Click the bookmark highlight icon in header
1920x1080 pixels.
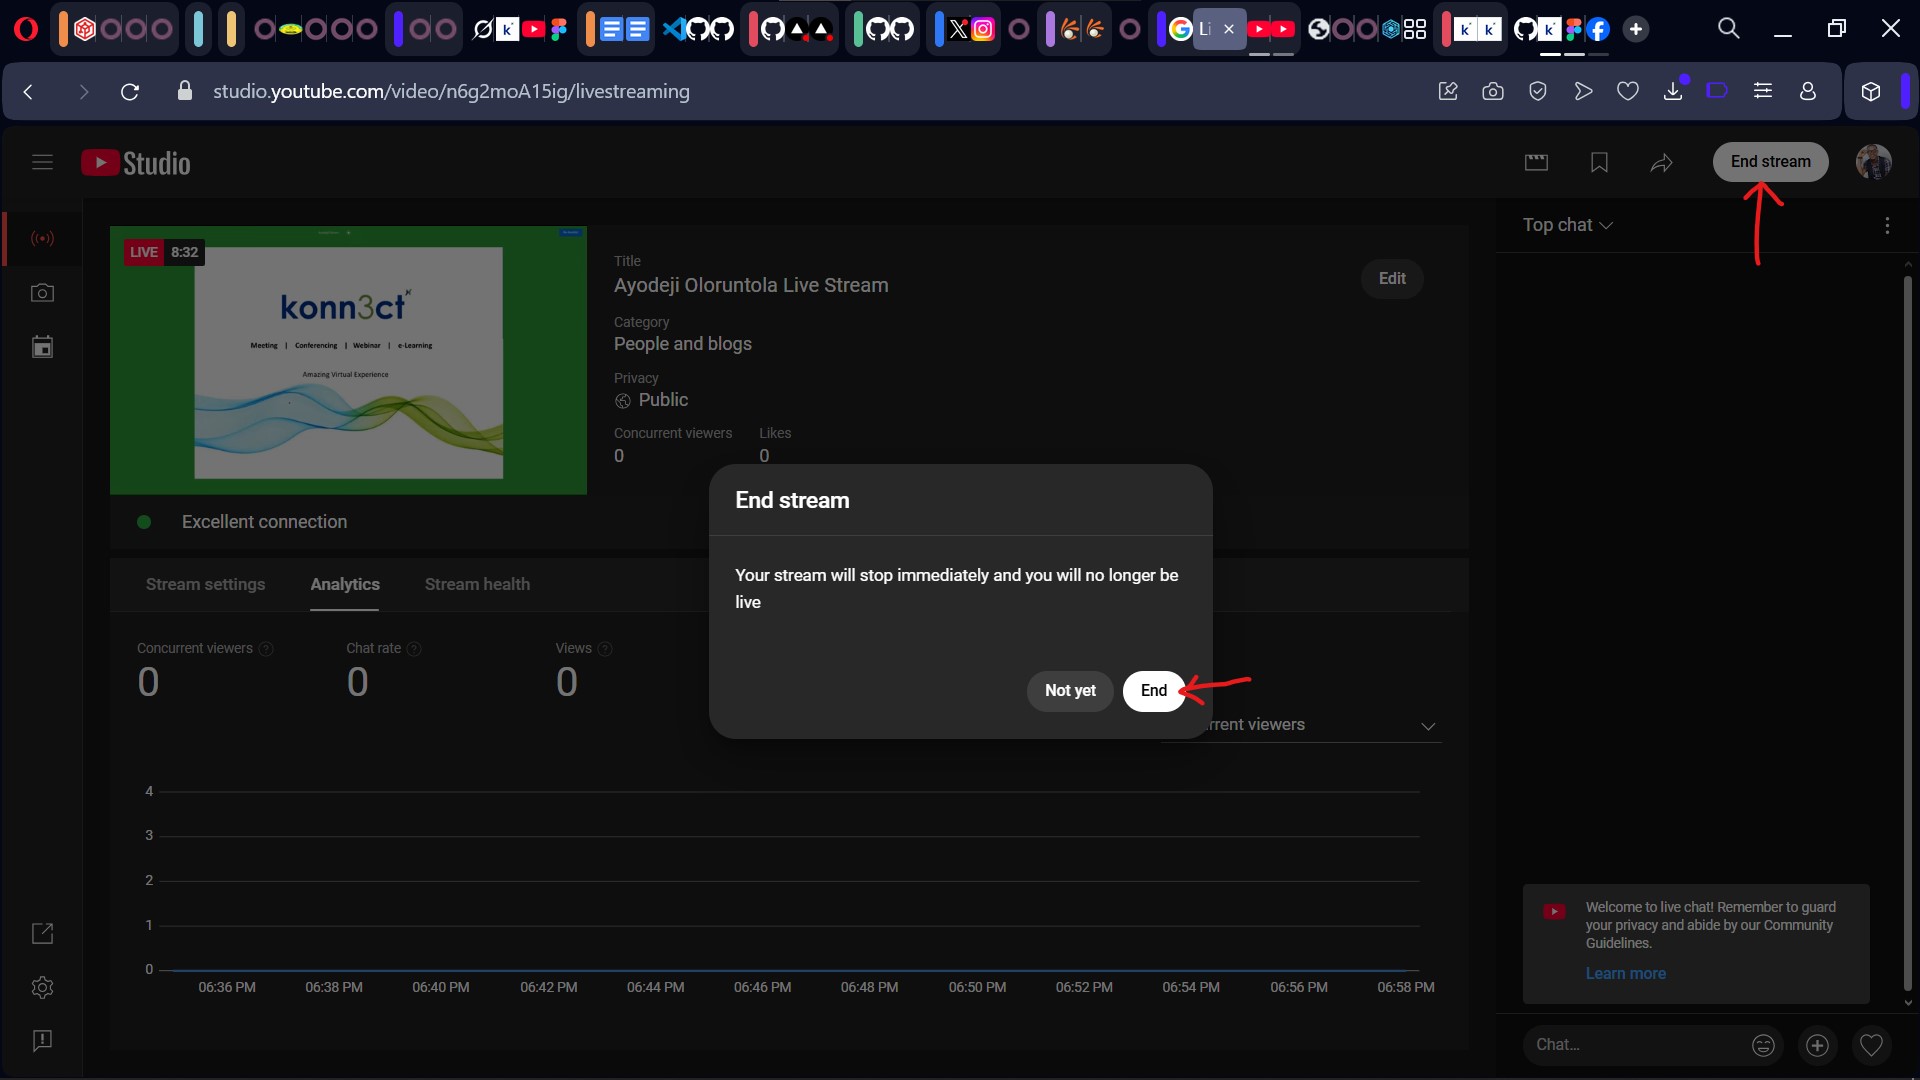click(1599, 162)
